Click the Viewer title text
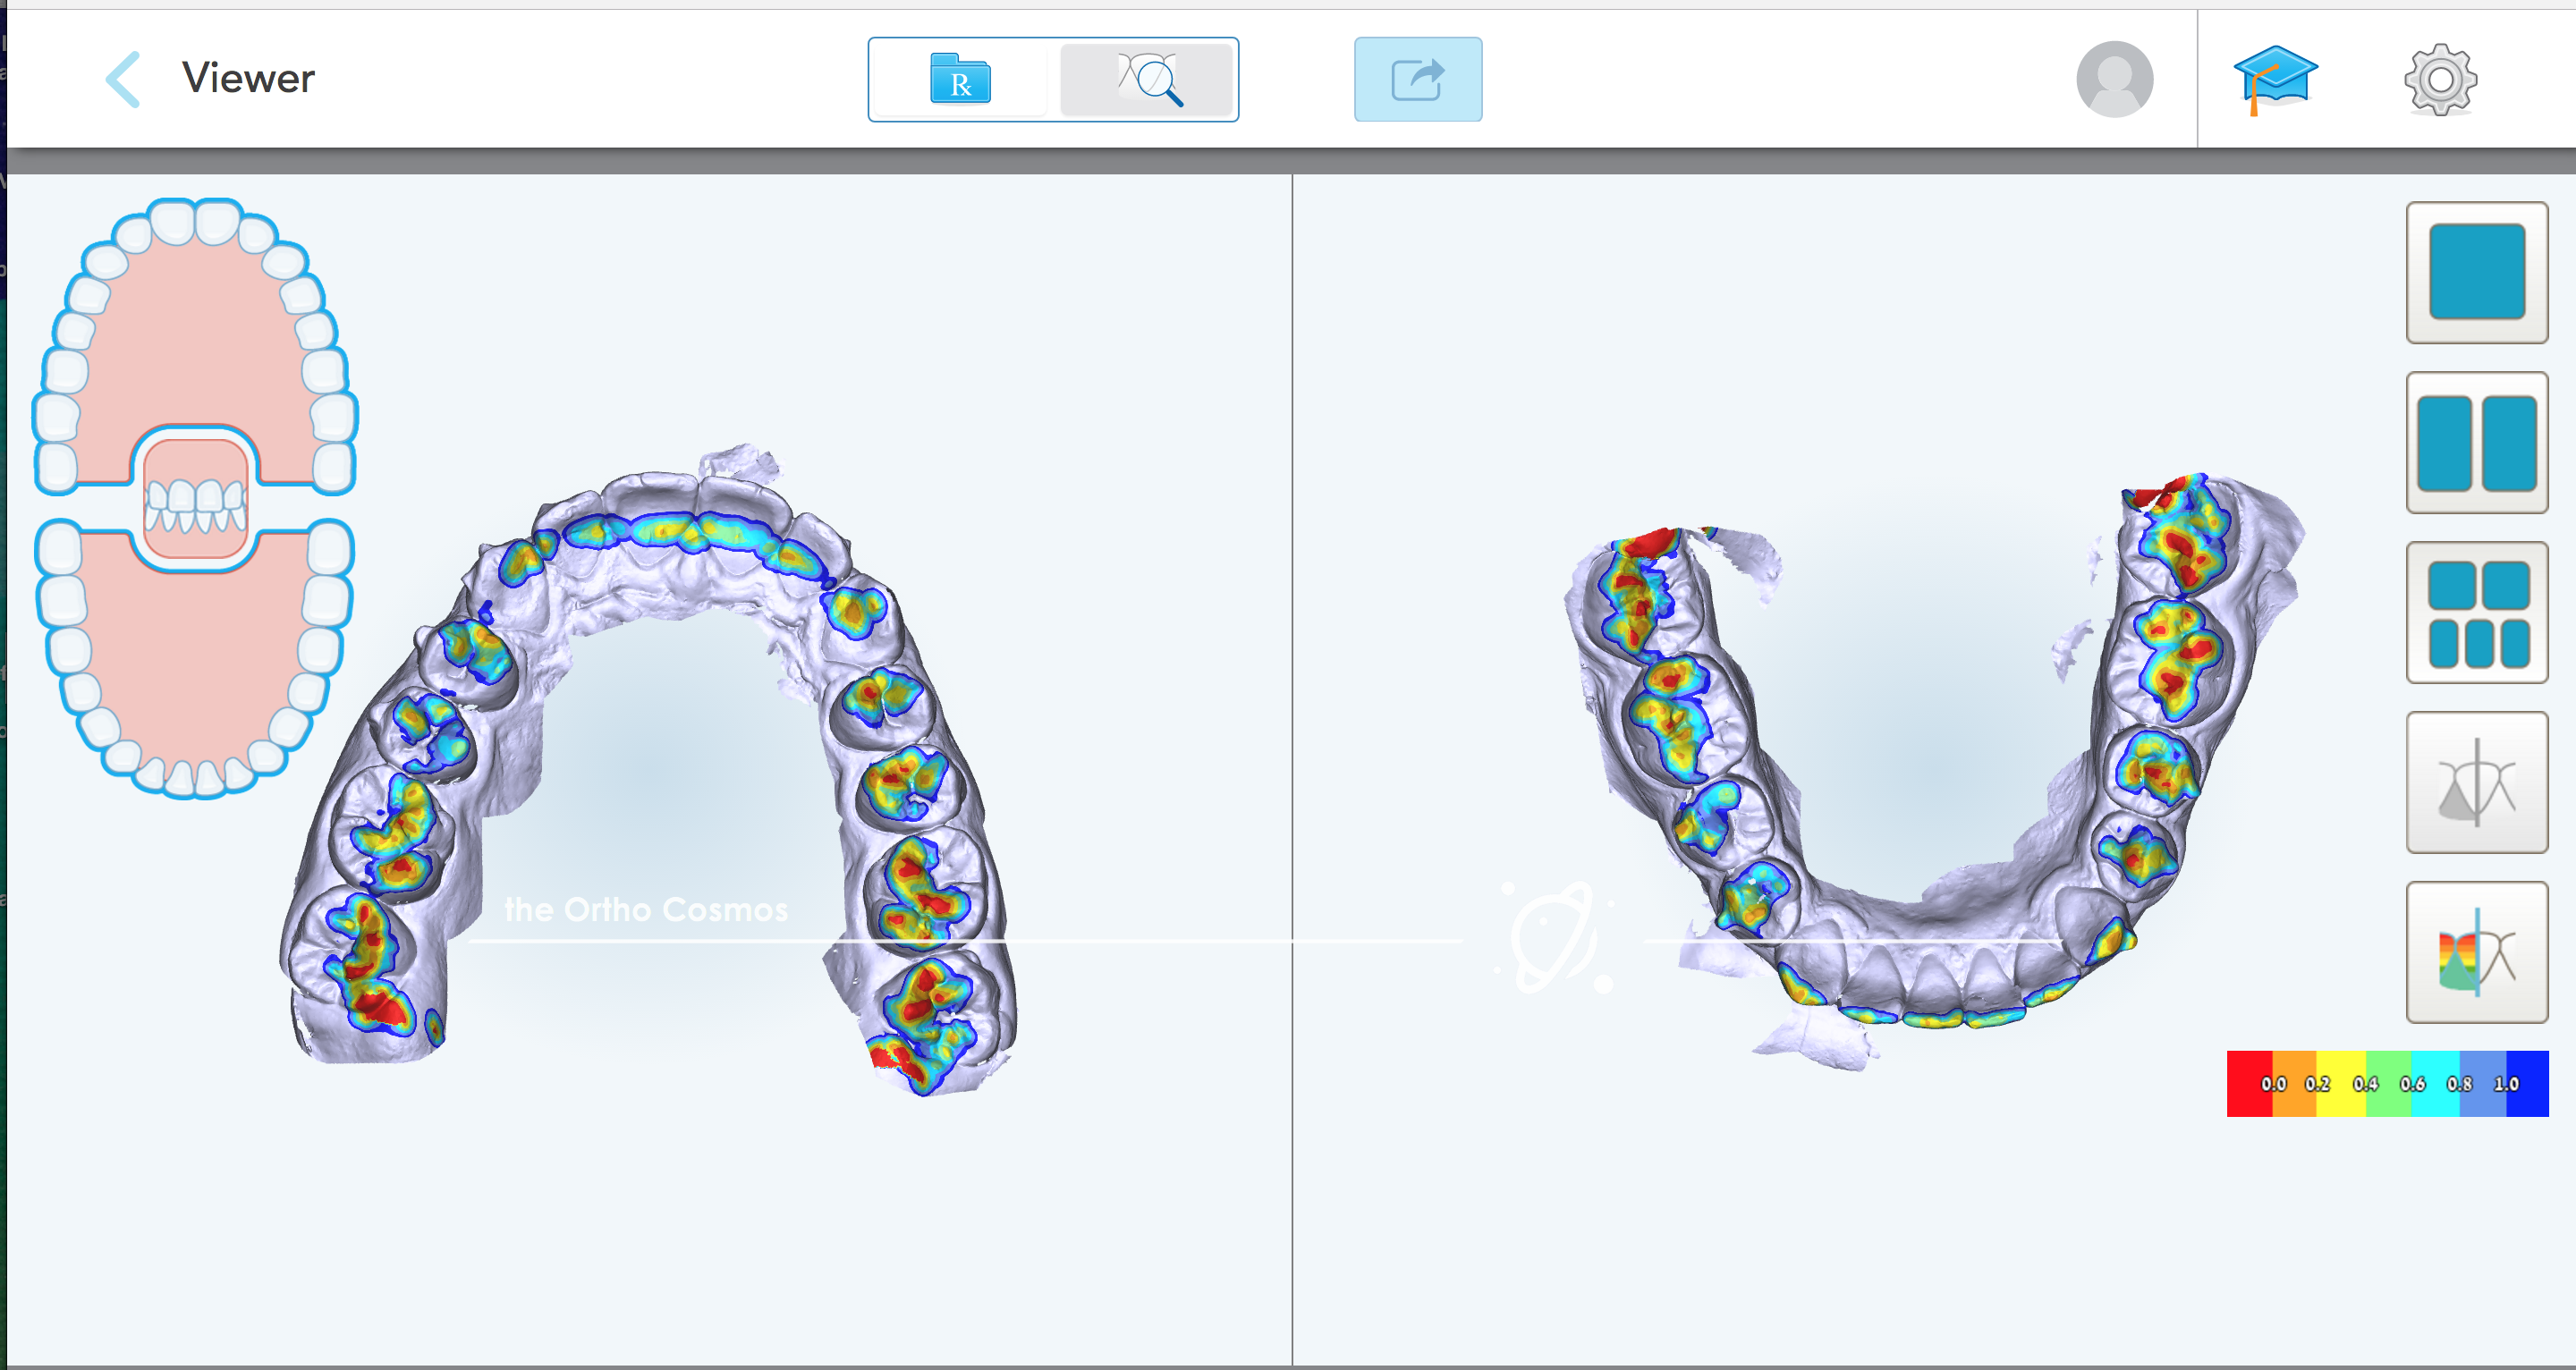 click(x=248, y=78)
